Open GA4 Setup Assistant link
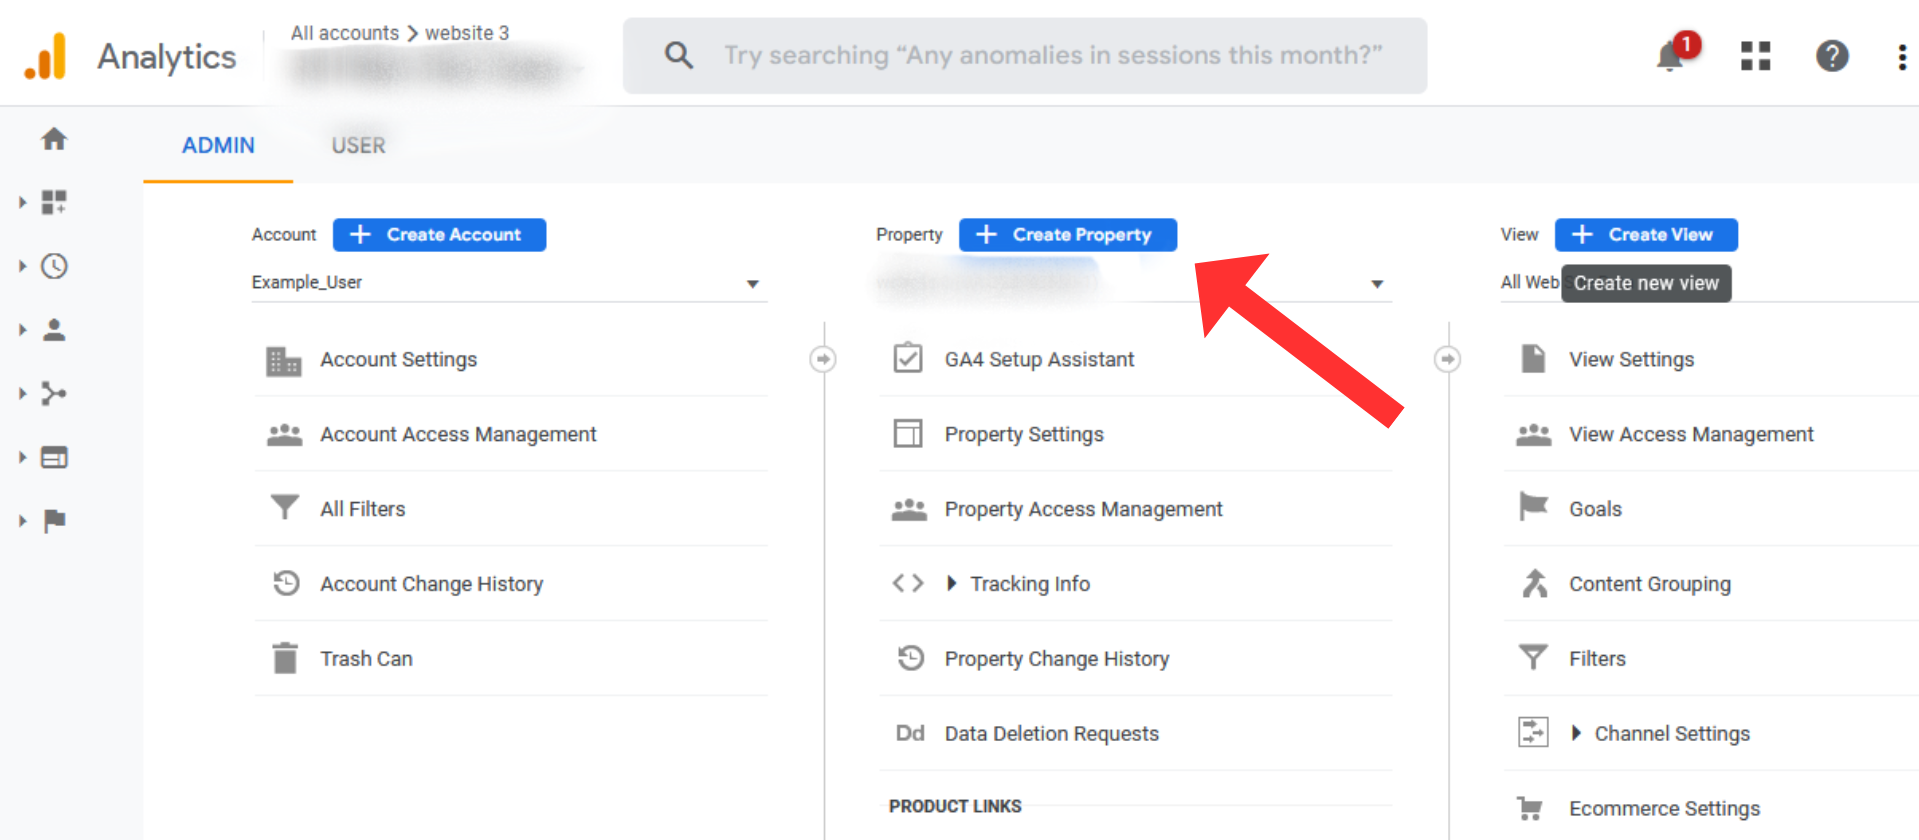Viewport: 1919px width, 840px height. tap(1039, 359)
